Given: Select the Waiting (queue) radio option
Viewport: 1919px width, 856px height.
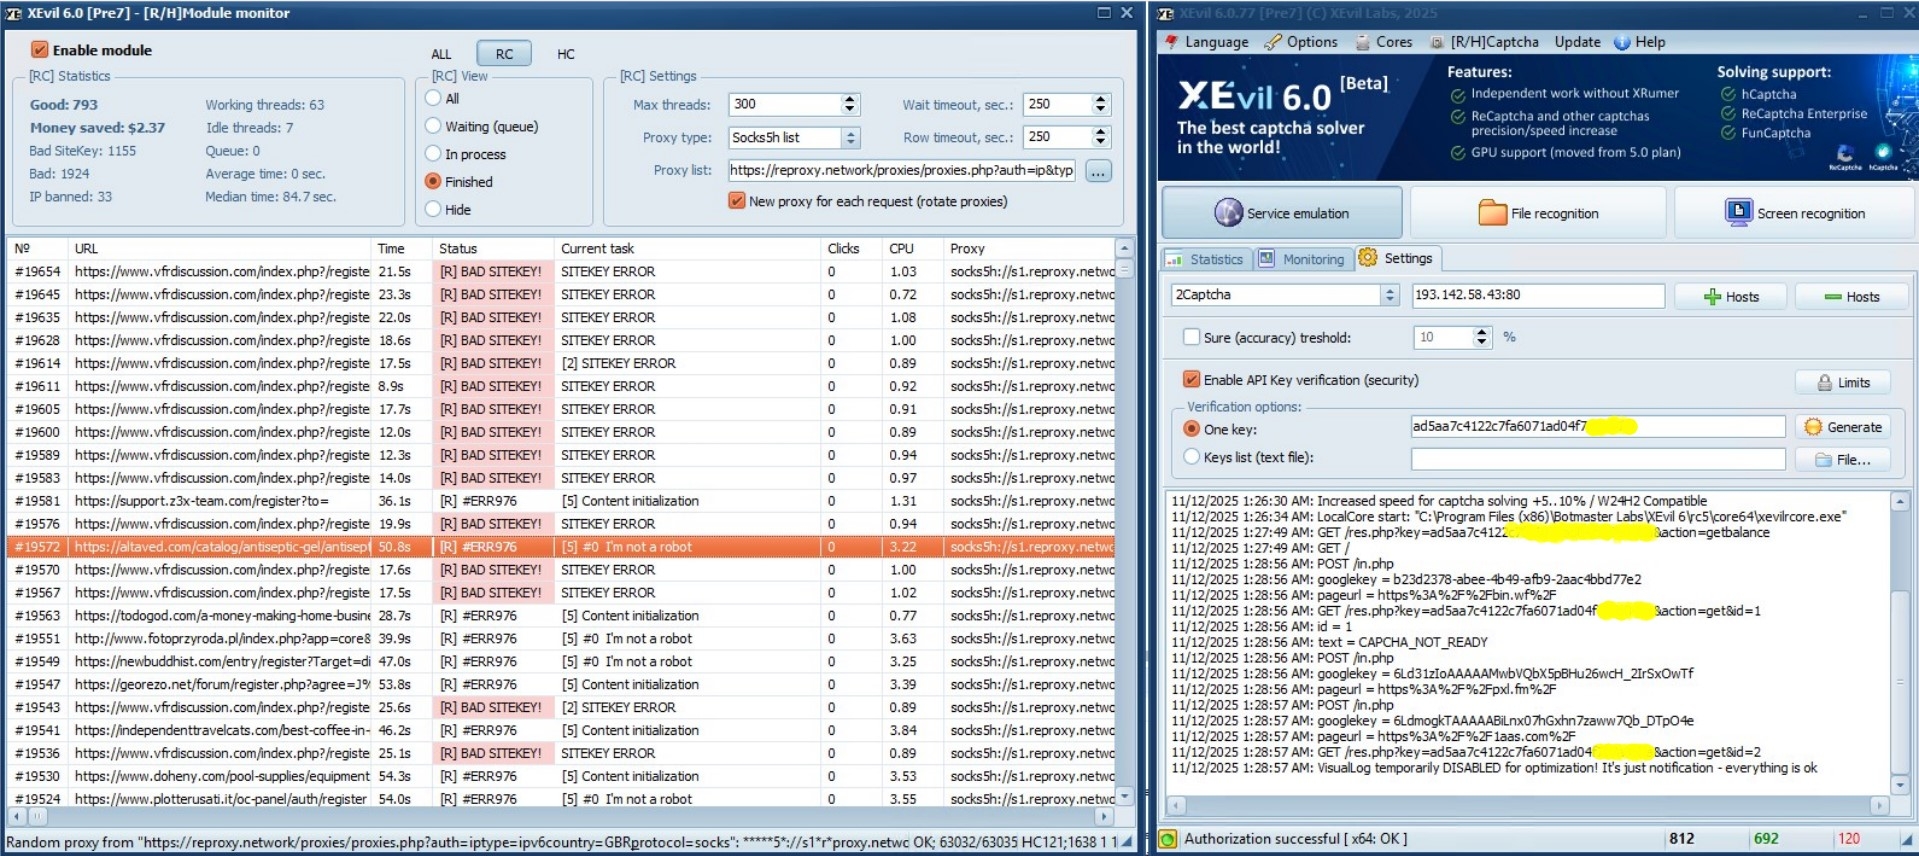Looking at the screenshot, I should point(433,126).
